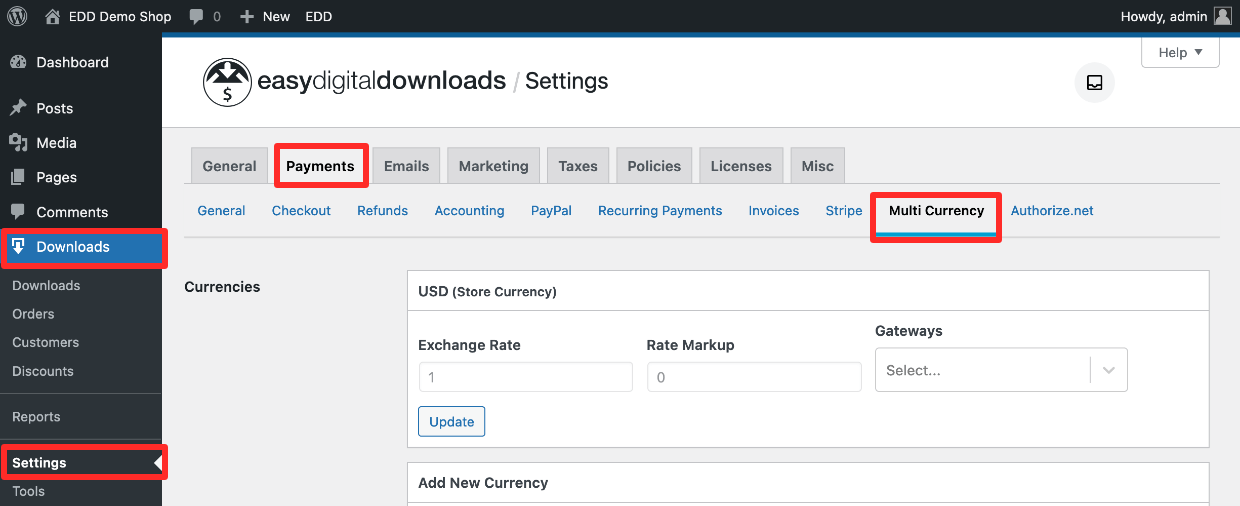Select the Payments tab

[320, 166]
